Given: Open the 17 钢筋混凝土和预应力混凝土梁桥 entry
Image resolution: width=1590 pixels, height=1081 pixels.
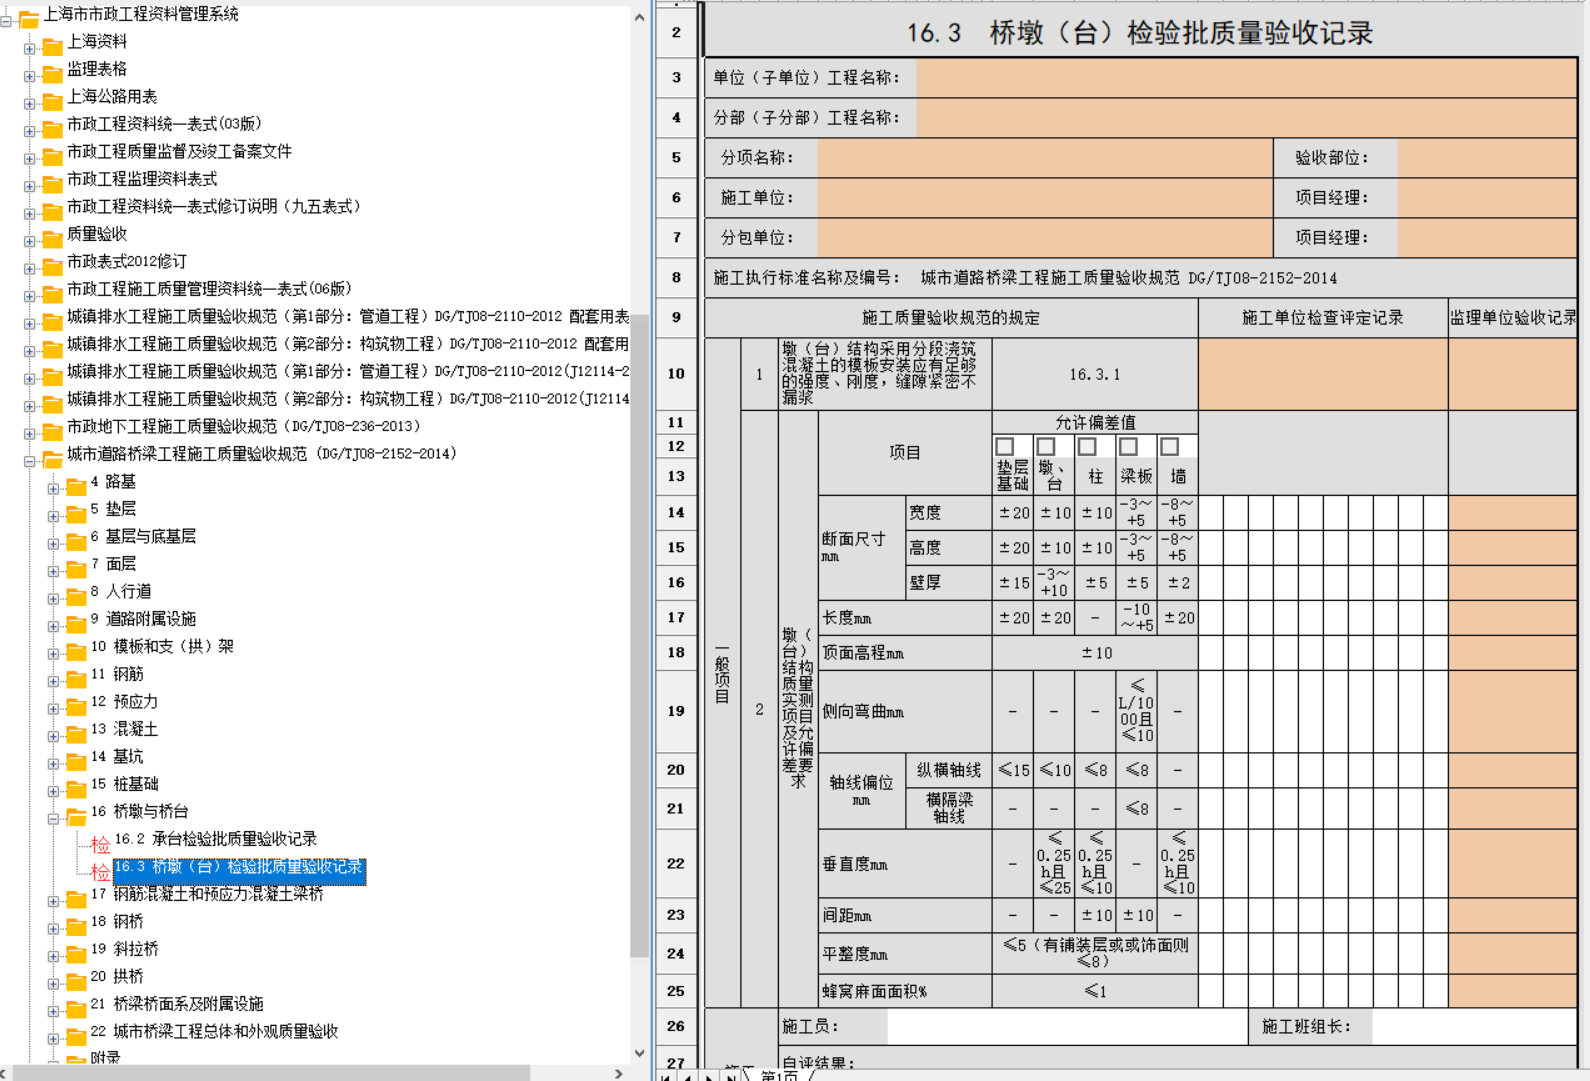Looking at the screenshot, I should [218, 894].
